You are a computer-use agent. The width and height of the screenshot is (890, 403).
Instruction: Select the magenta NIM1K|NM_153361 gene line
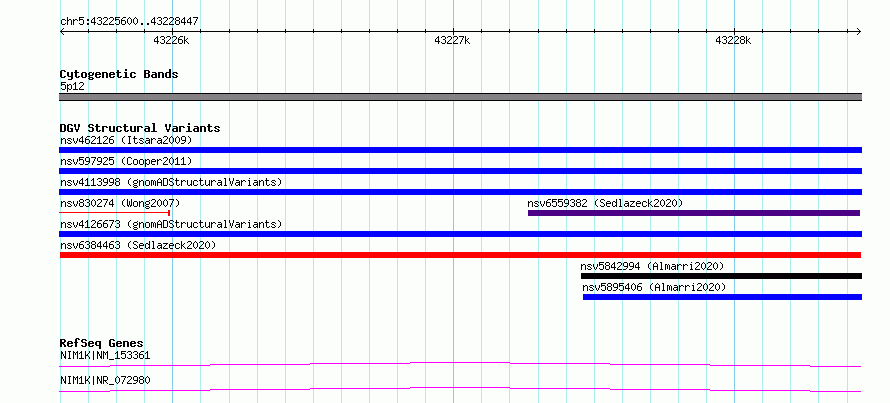point(460,364)
